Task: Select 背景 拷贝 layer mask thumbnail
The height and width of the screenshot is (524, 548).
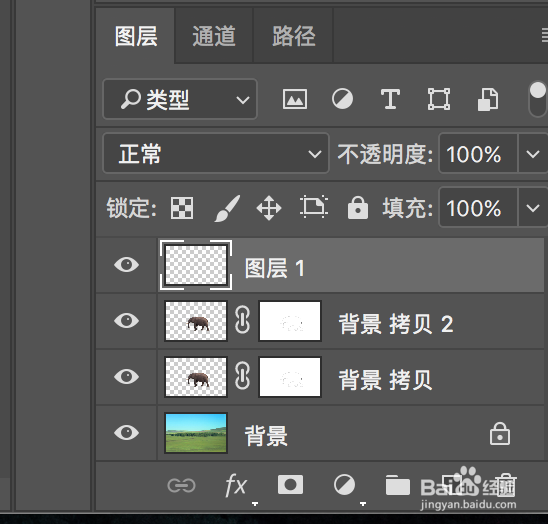Action: [290, 376]
